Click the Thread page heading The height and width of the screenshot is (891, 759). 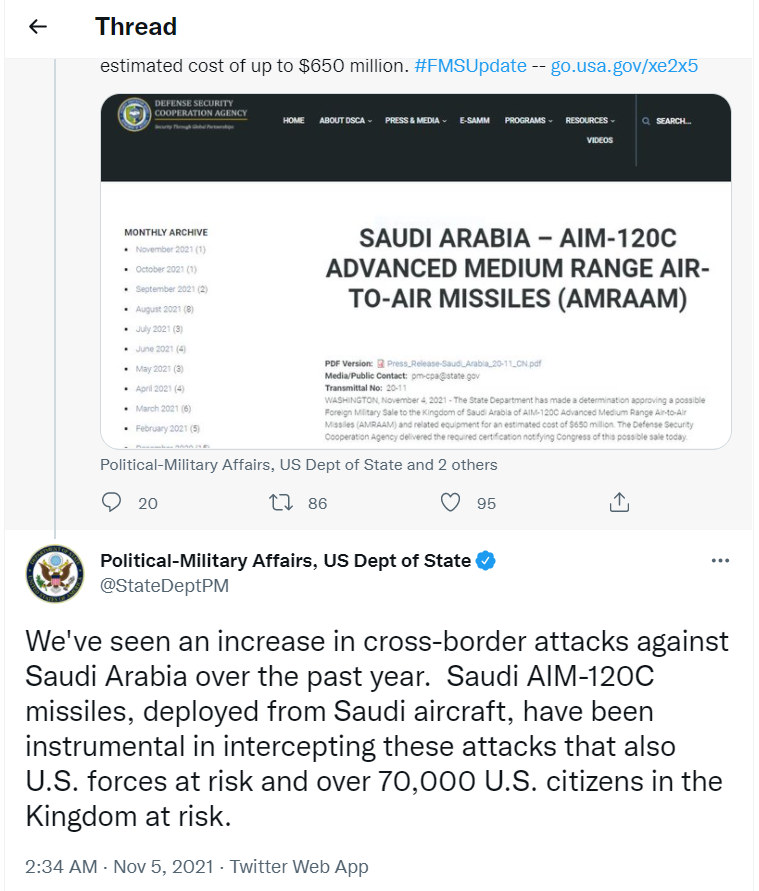coord(136,27)
